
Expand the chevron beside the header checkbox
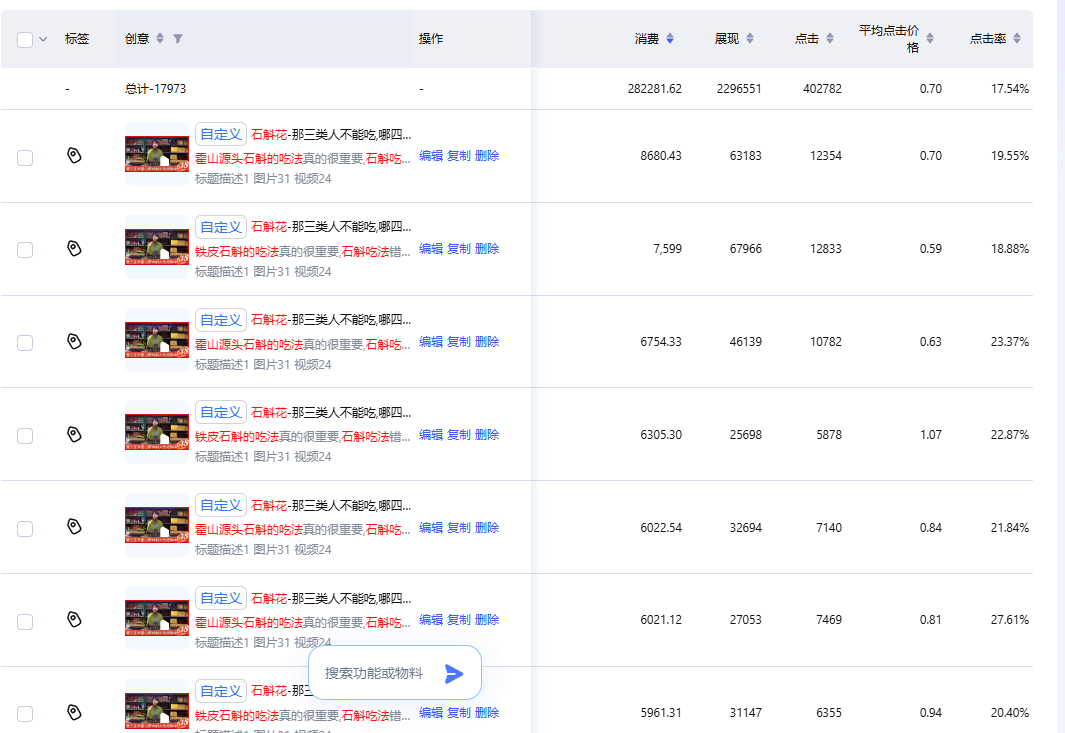pos(43,39)
